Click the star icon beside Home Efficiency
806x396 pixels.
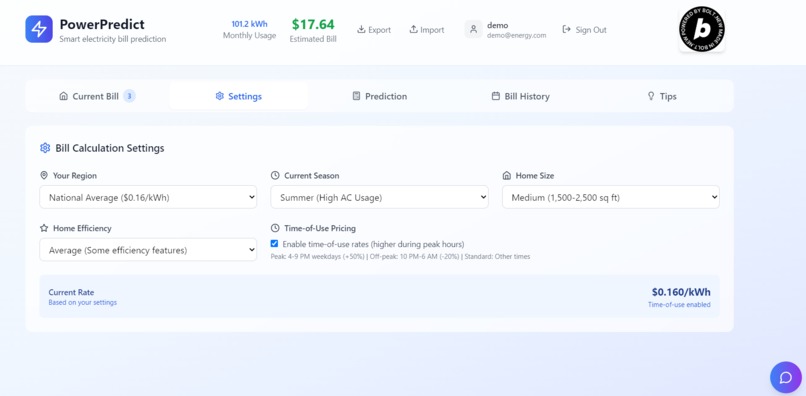(44, 228)
